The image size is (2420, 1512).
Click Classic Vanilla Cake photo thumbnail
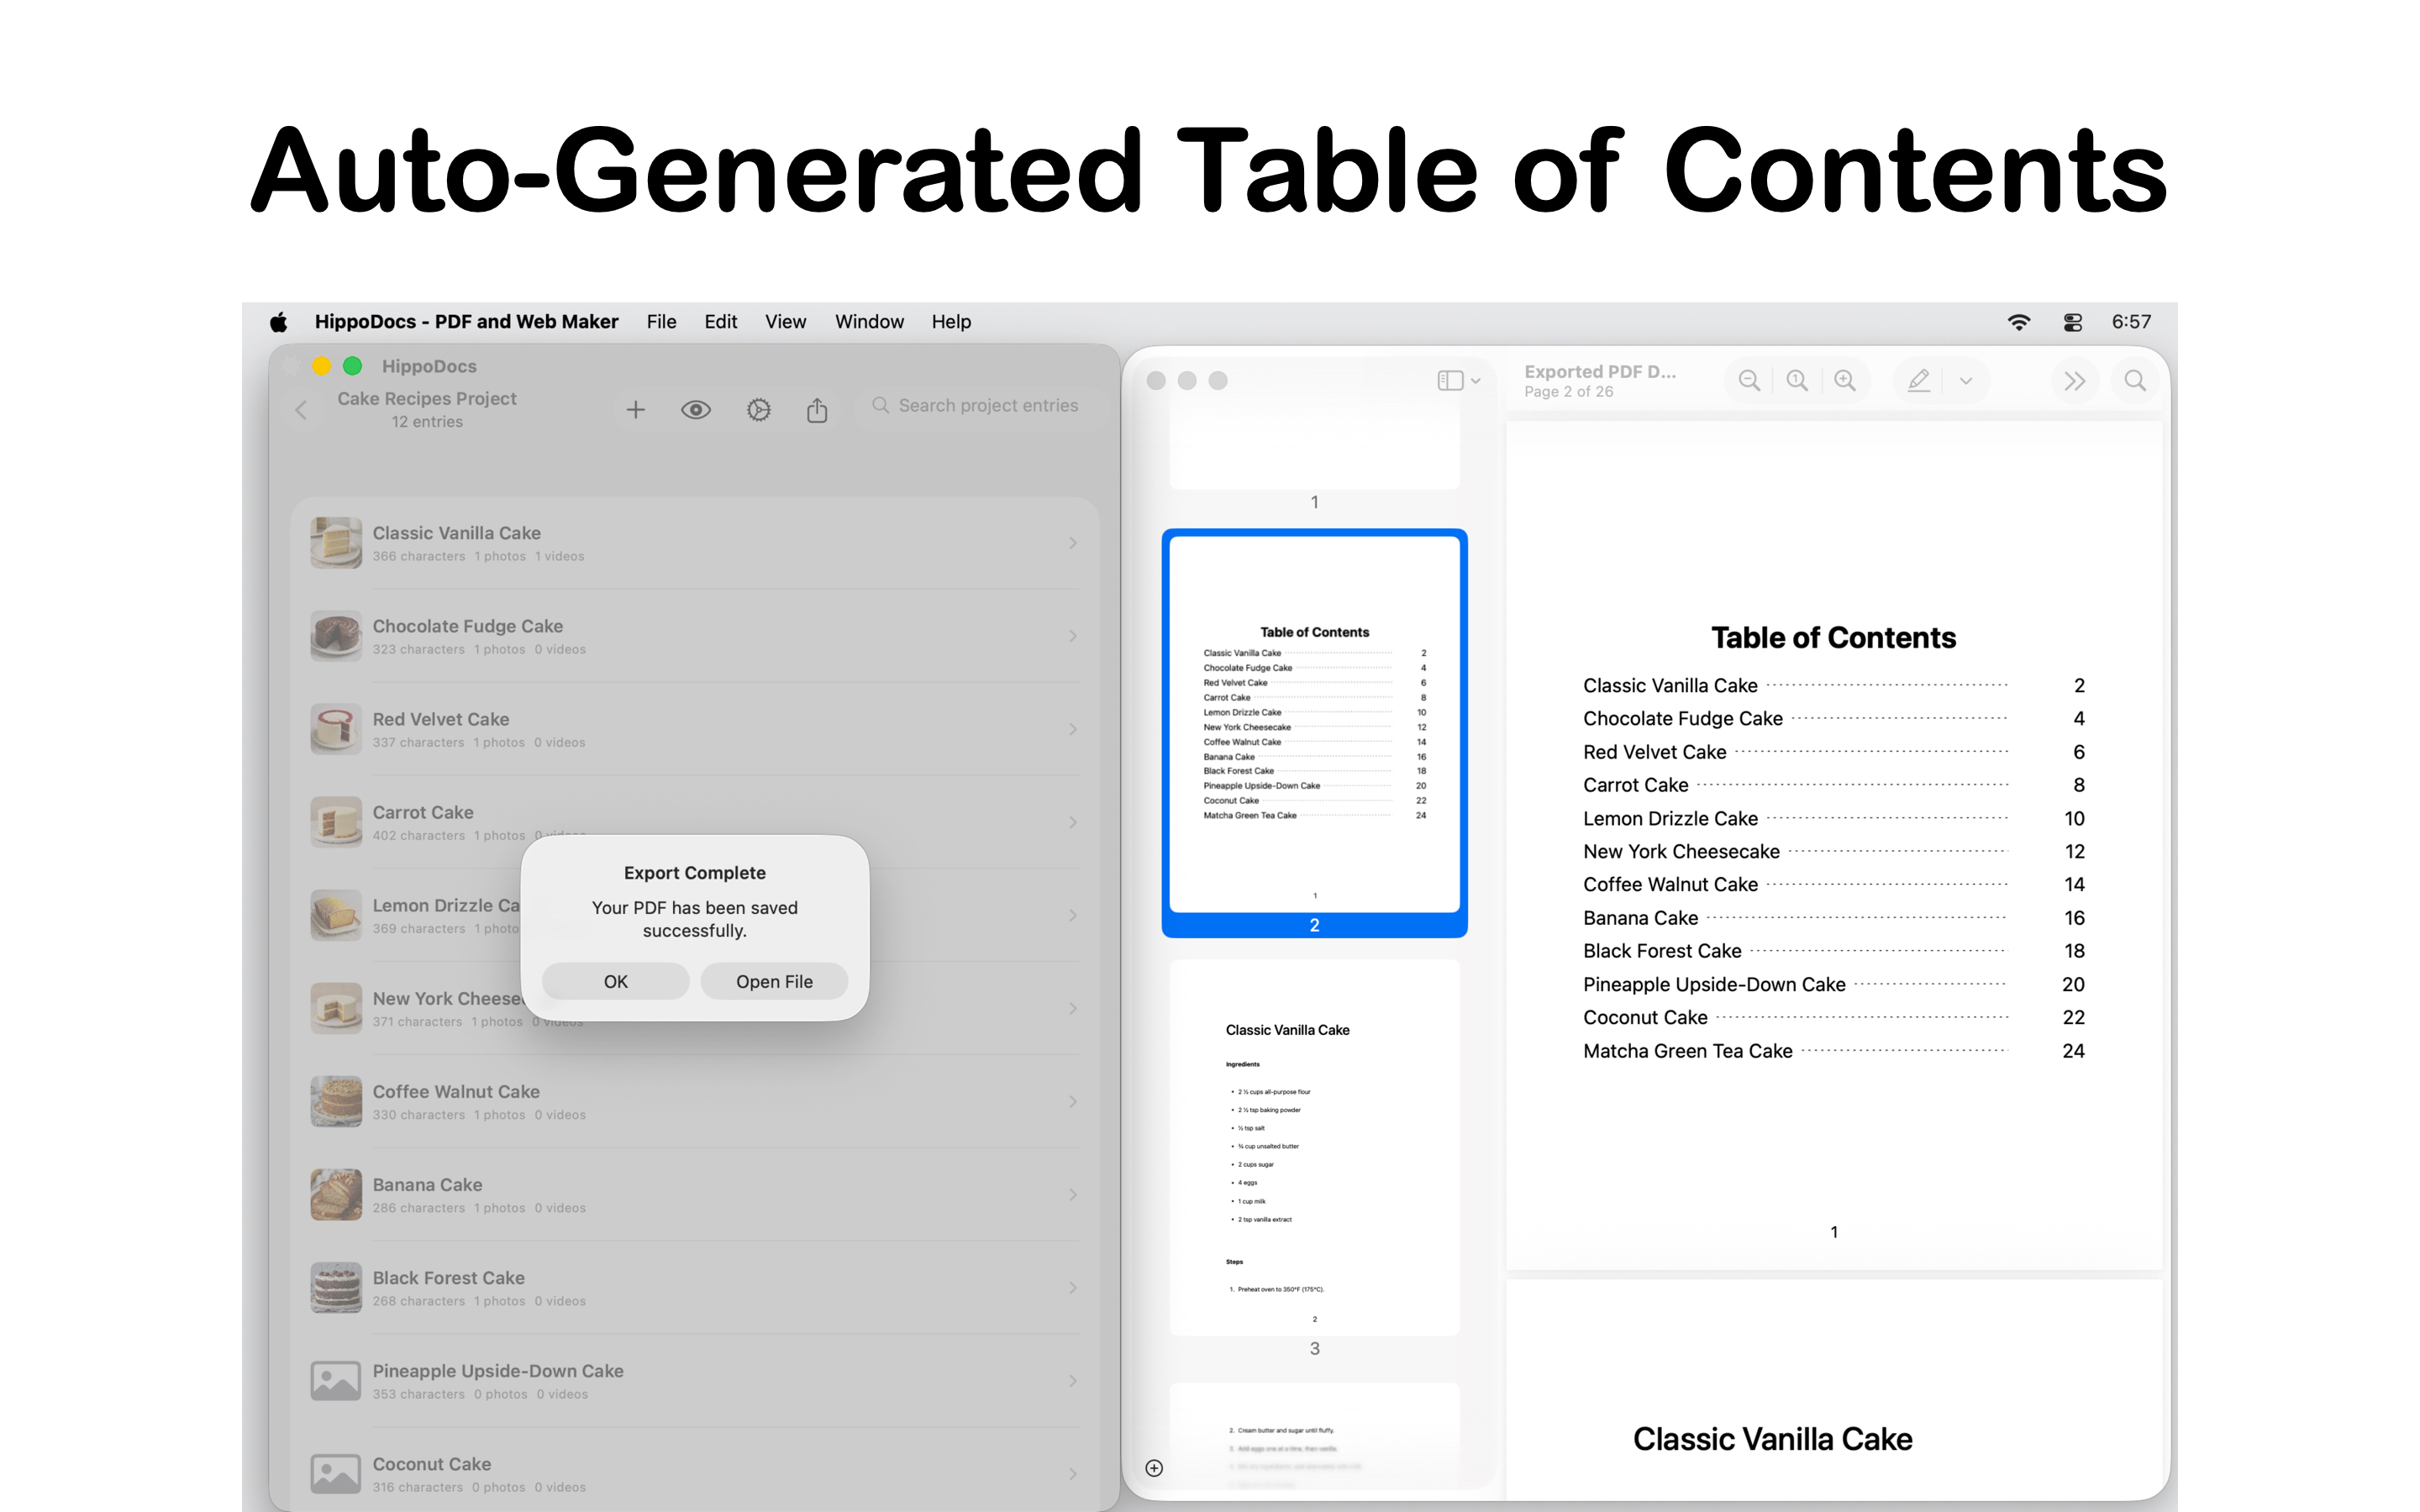point(336,543)
